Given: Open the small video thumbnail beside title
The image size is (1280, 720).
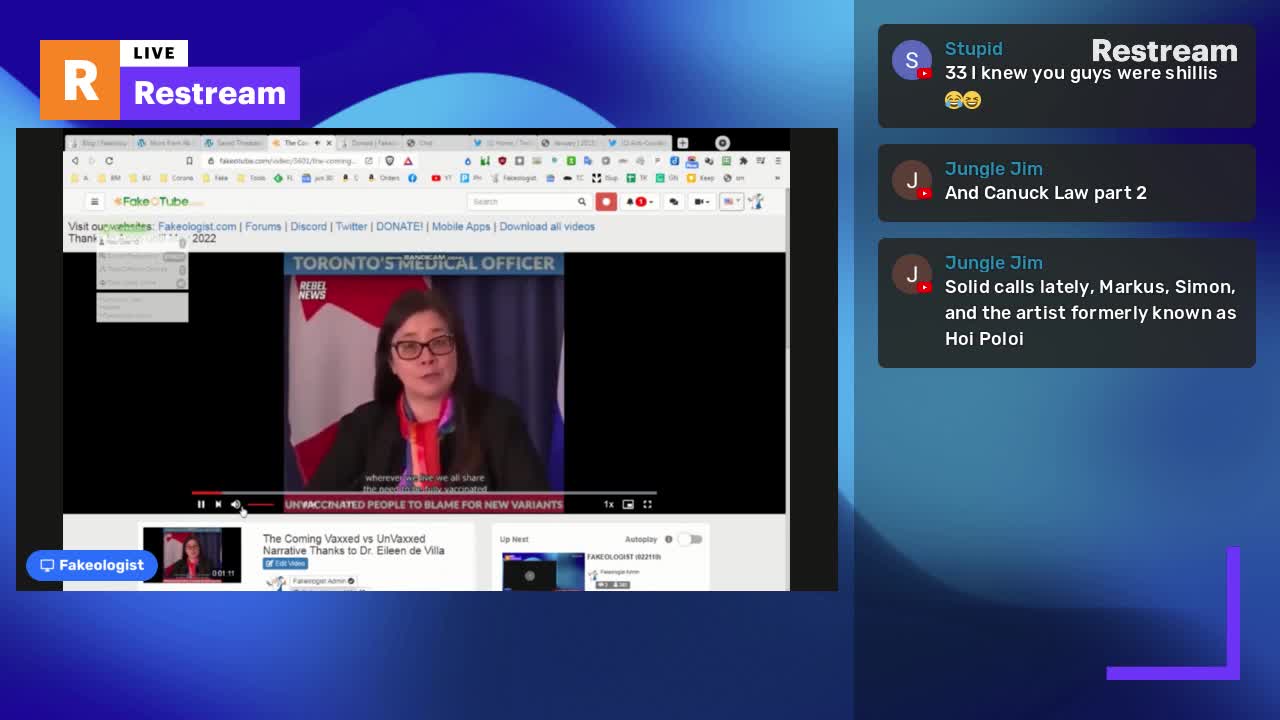Looking at the screenshot, I should [x=192, y=555].
